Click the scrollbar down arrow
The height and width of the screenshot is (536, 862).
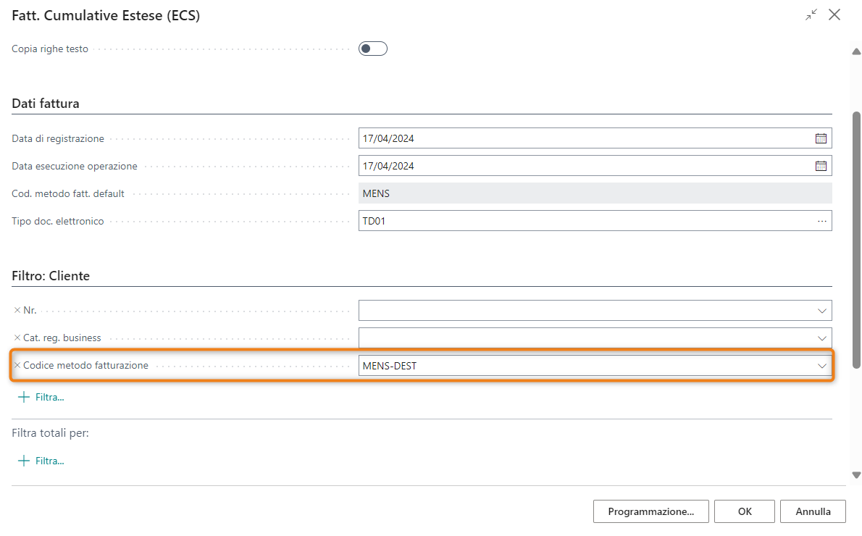pyautogui.click(x=856, y=475)
